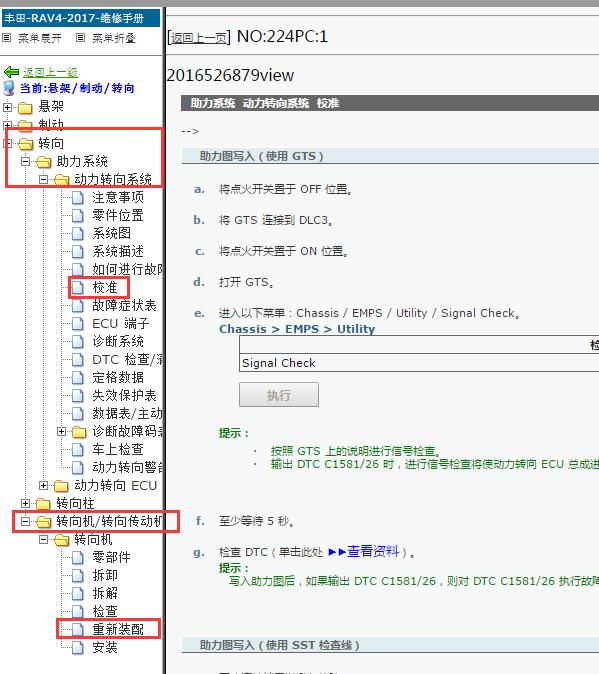Expand the 转向柱 folder node

[25, 503]
